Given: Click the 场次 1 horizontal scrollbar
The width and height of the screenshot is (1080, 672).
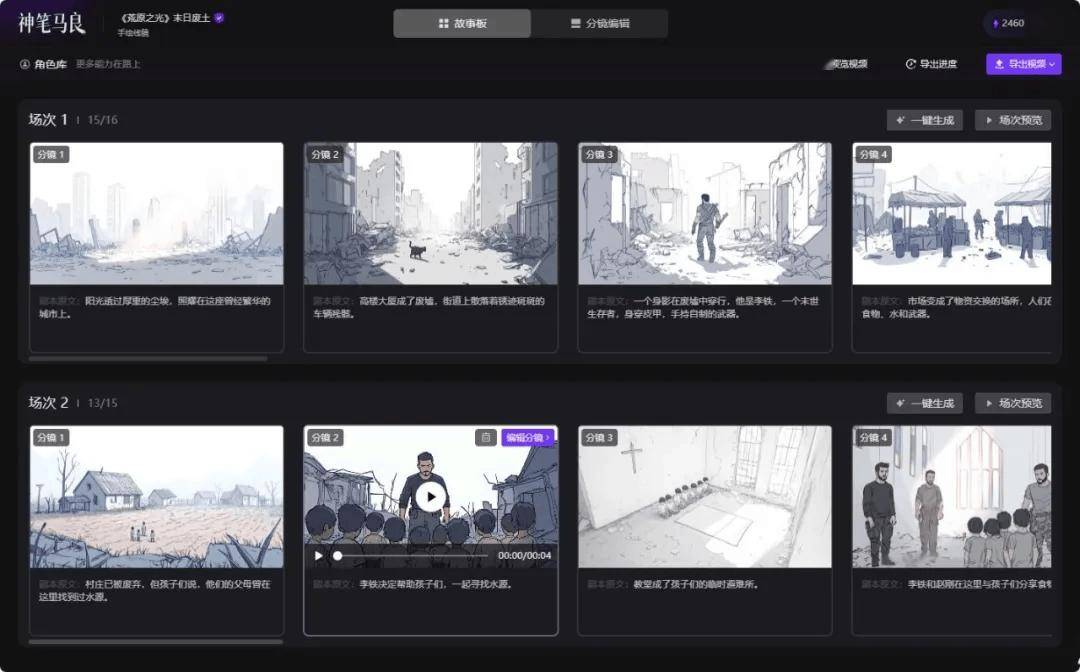Looking at the screenshot, I should pos(148,358).
